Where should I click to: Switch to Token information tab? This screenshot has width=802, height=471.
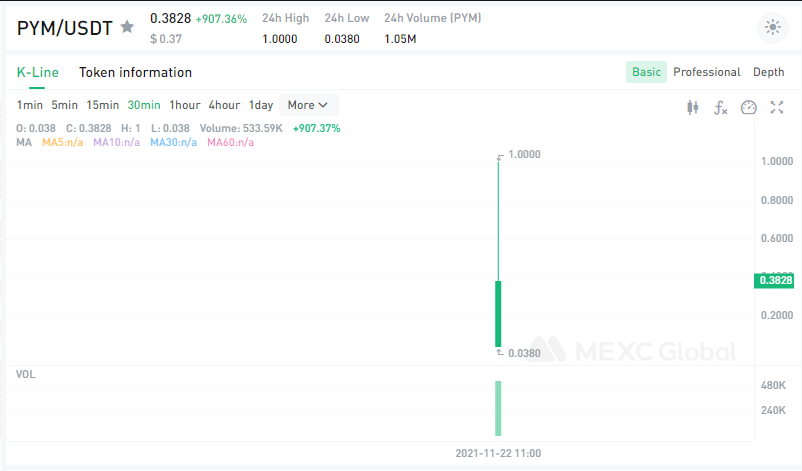136,72
